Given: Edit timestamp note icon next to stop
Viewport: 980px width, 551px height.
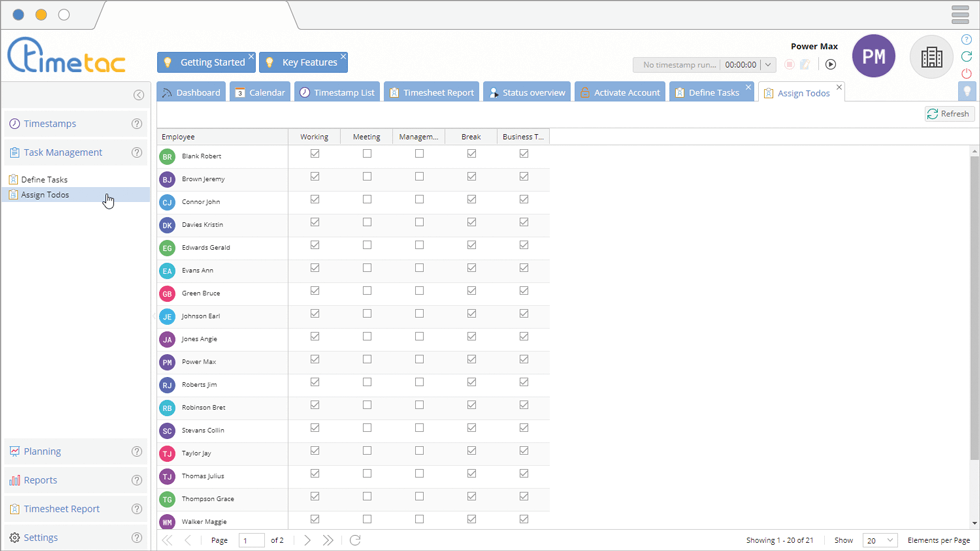Looking at the screenshot, I should point(805,64).
